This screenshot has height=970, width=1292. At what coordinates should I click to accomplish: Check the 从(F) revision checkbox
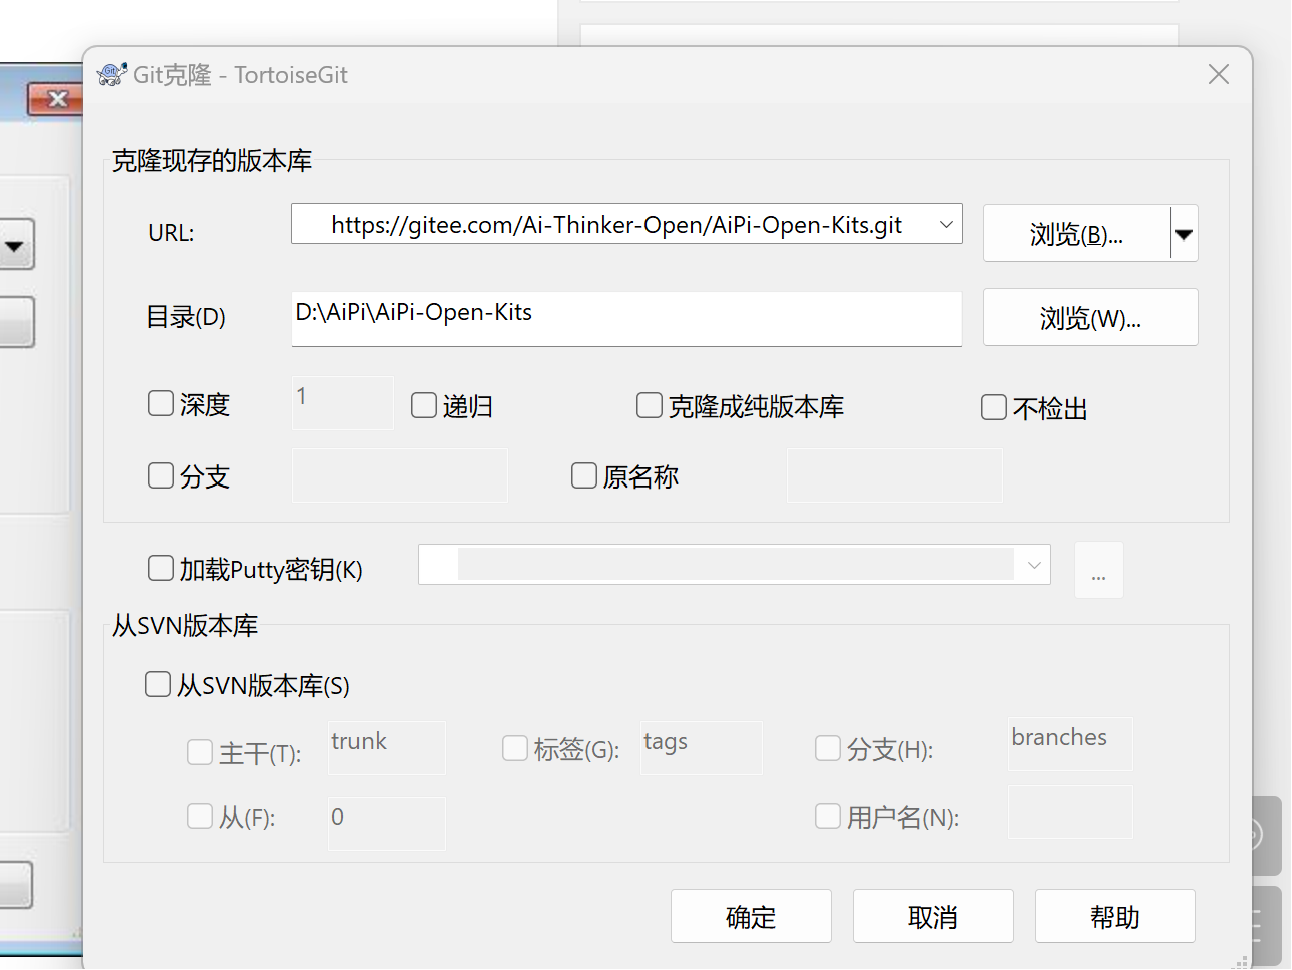coord(200,816)
